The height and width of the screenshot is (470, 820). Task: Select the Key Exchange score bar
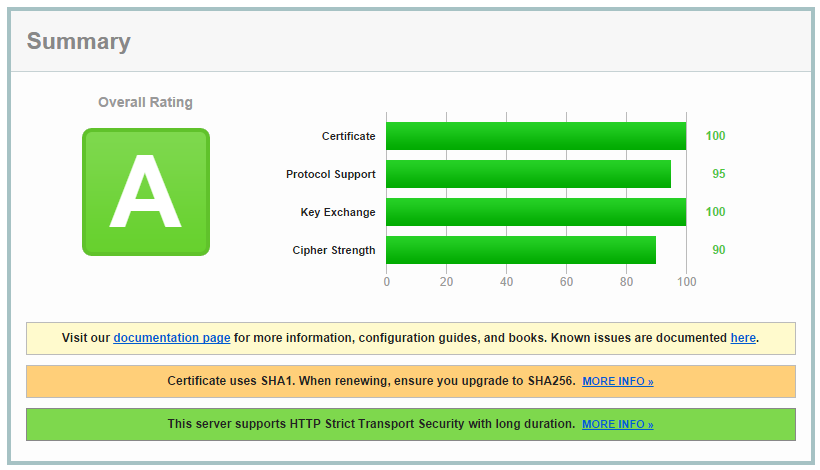535,212
